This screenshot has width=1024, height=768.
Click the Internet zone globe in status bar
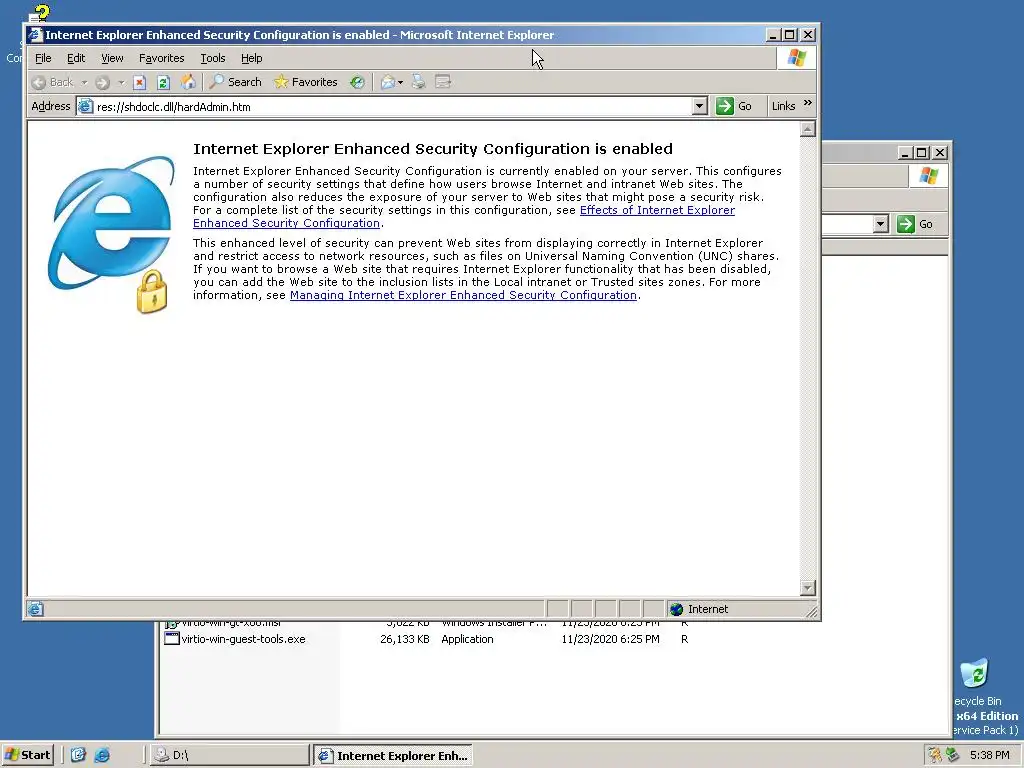(677, 609)
